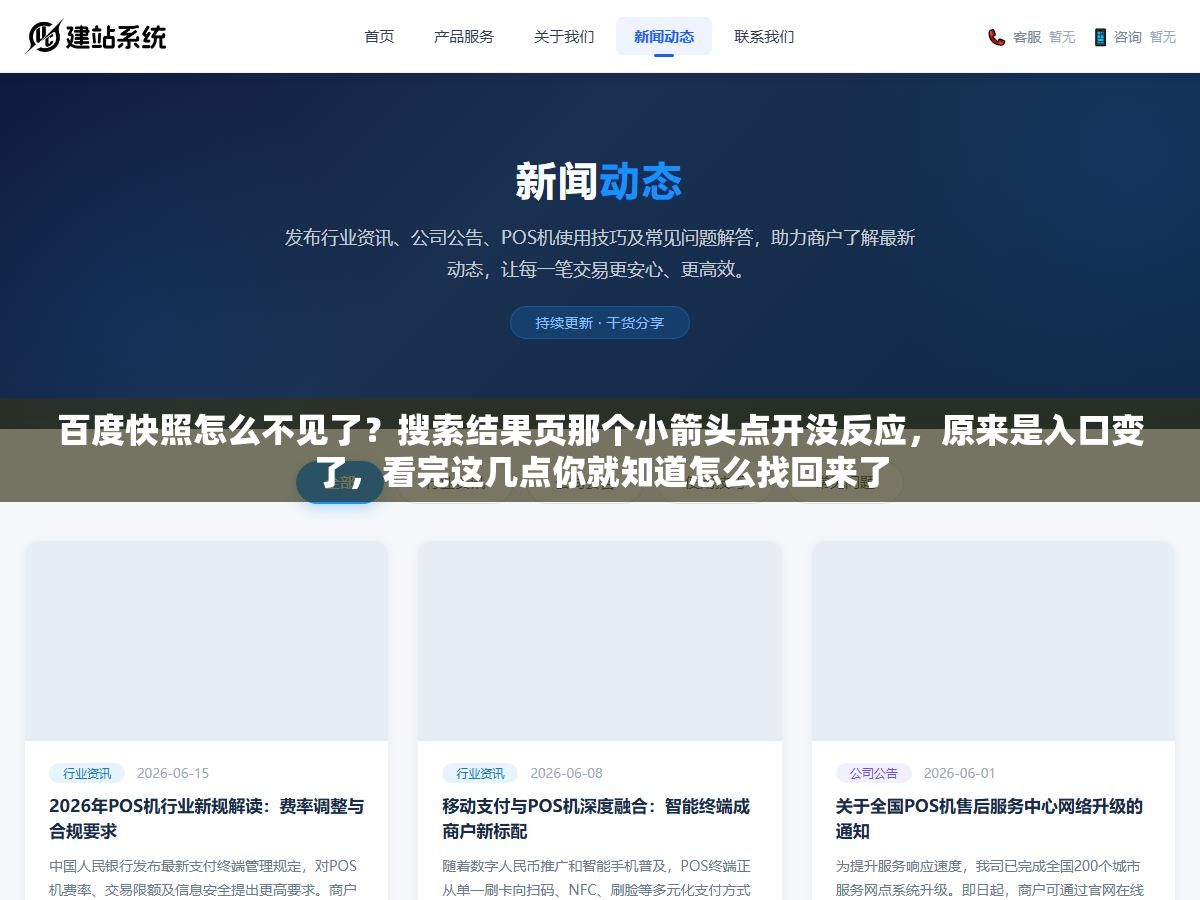Click the 行业资讯 tag dated 2026-06-08
Screen dimensions: 1200x900
[480, 773]
